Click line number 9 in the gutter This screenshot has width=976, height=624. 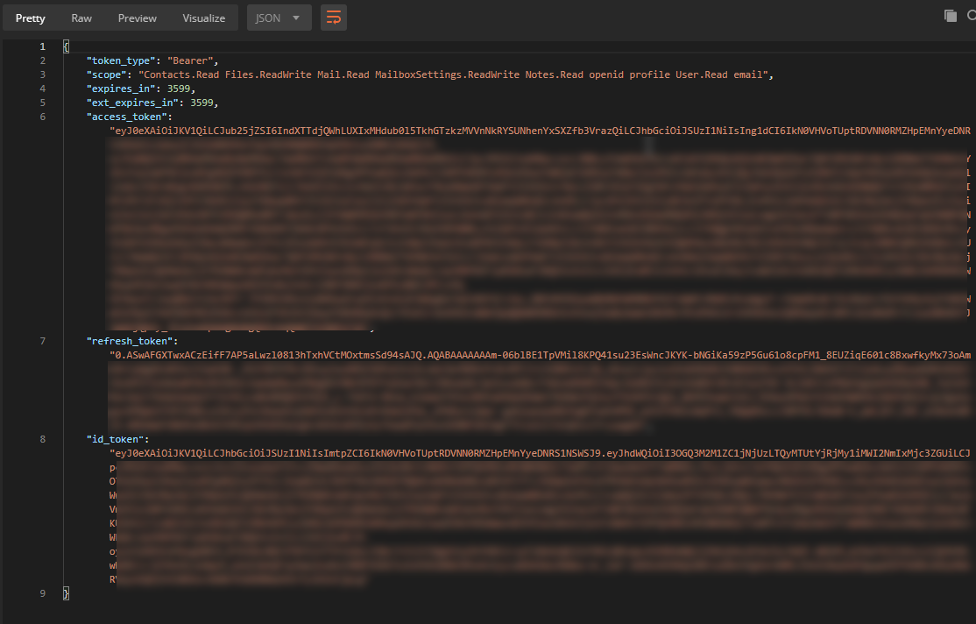pos(42,593)
